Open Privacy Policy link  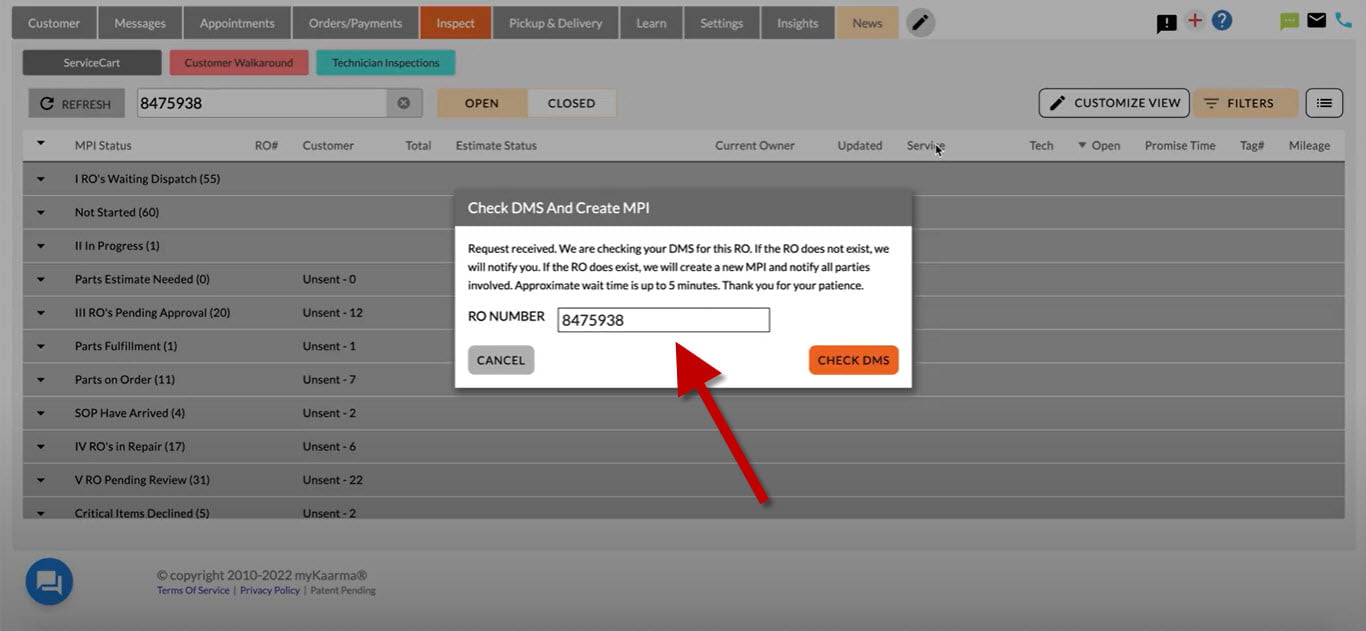(x=270, y=590)
